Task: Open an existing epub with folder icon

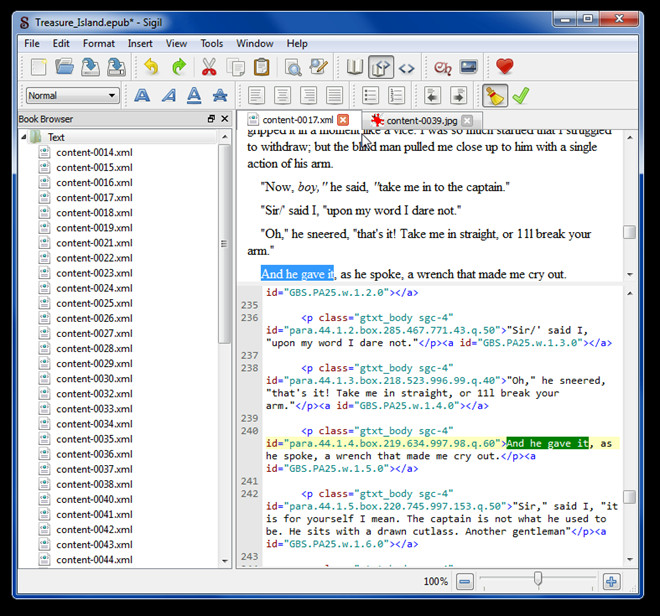Action: coord(64,67)
